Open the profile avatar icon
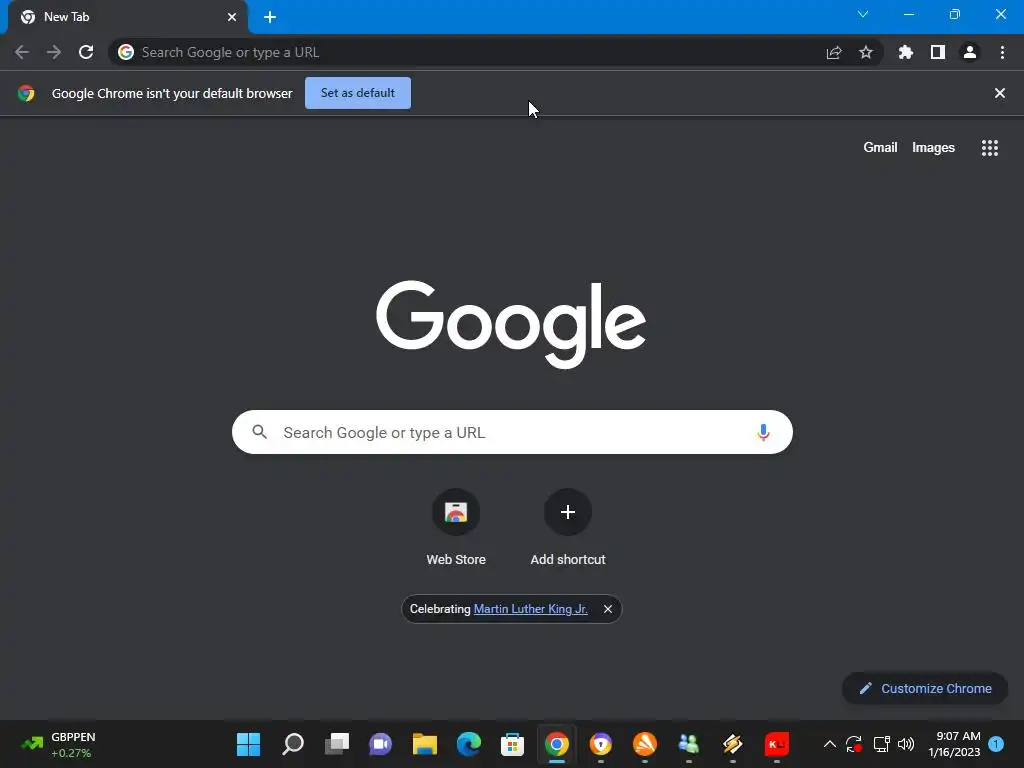The image size is (1024, 768). (970, 52)
